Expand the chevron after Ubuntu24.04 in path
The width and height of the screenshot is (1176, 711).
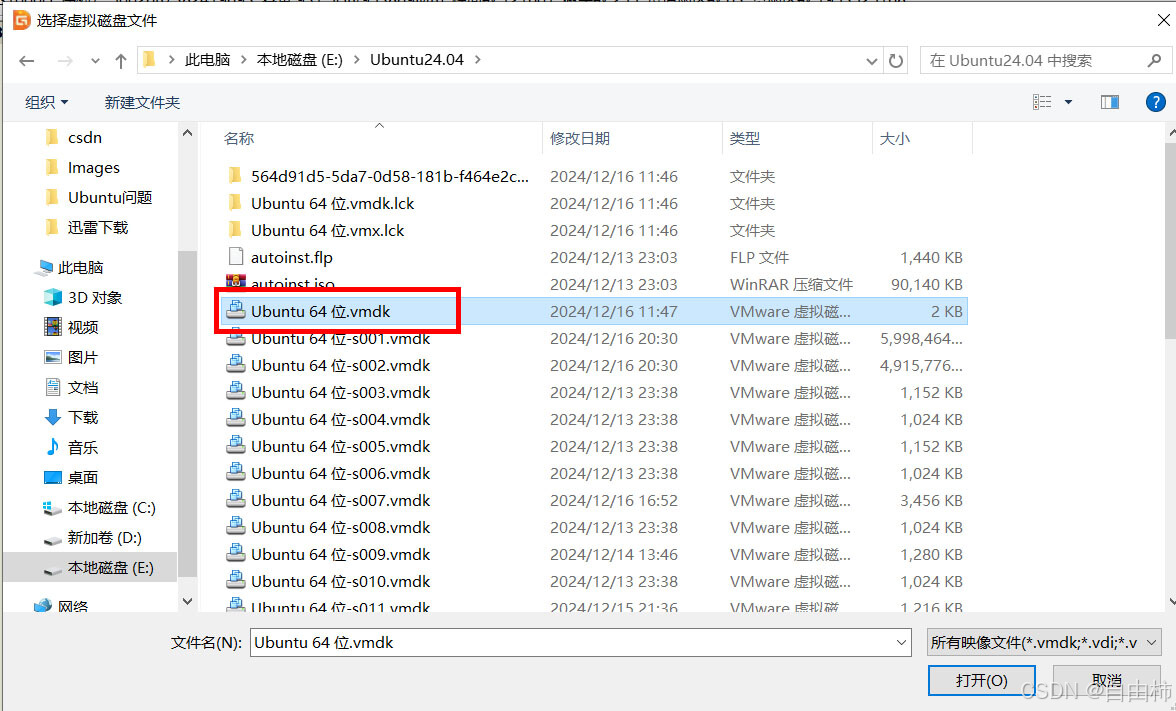tap(478, 60)
